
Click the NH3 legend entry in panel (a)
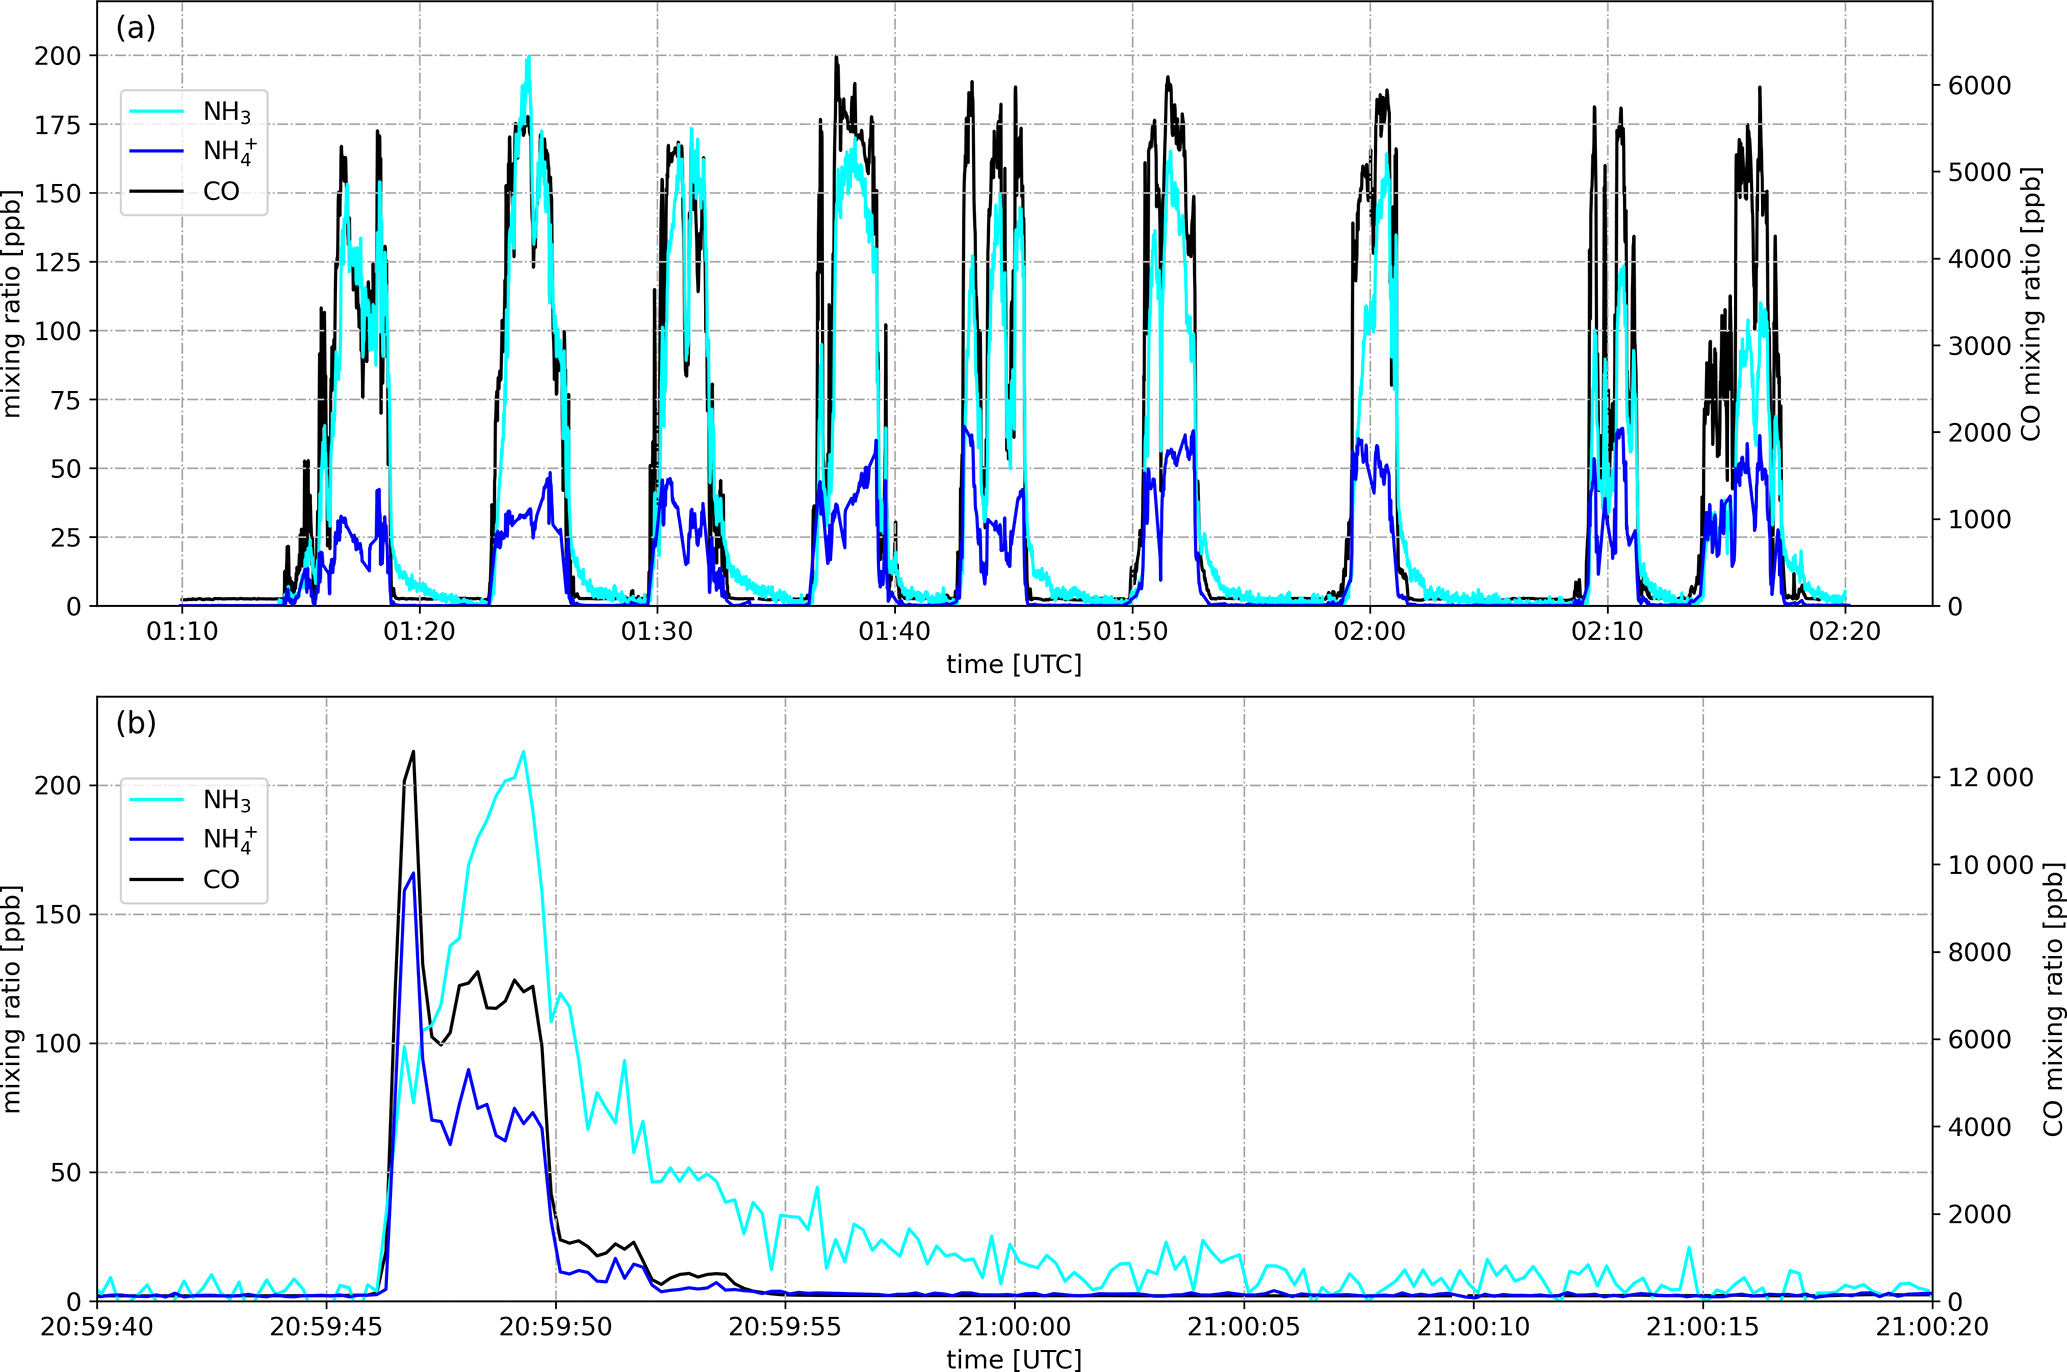[x=226, y=112]
